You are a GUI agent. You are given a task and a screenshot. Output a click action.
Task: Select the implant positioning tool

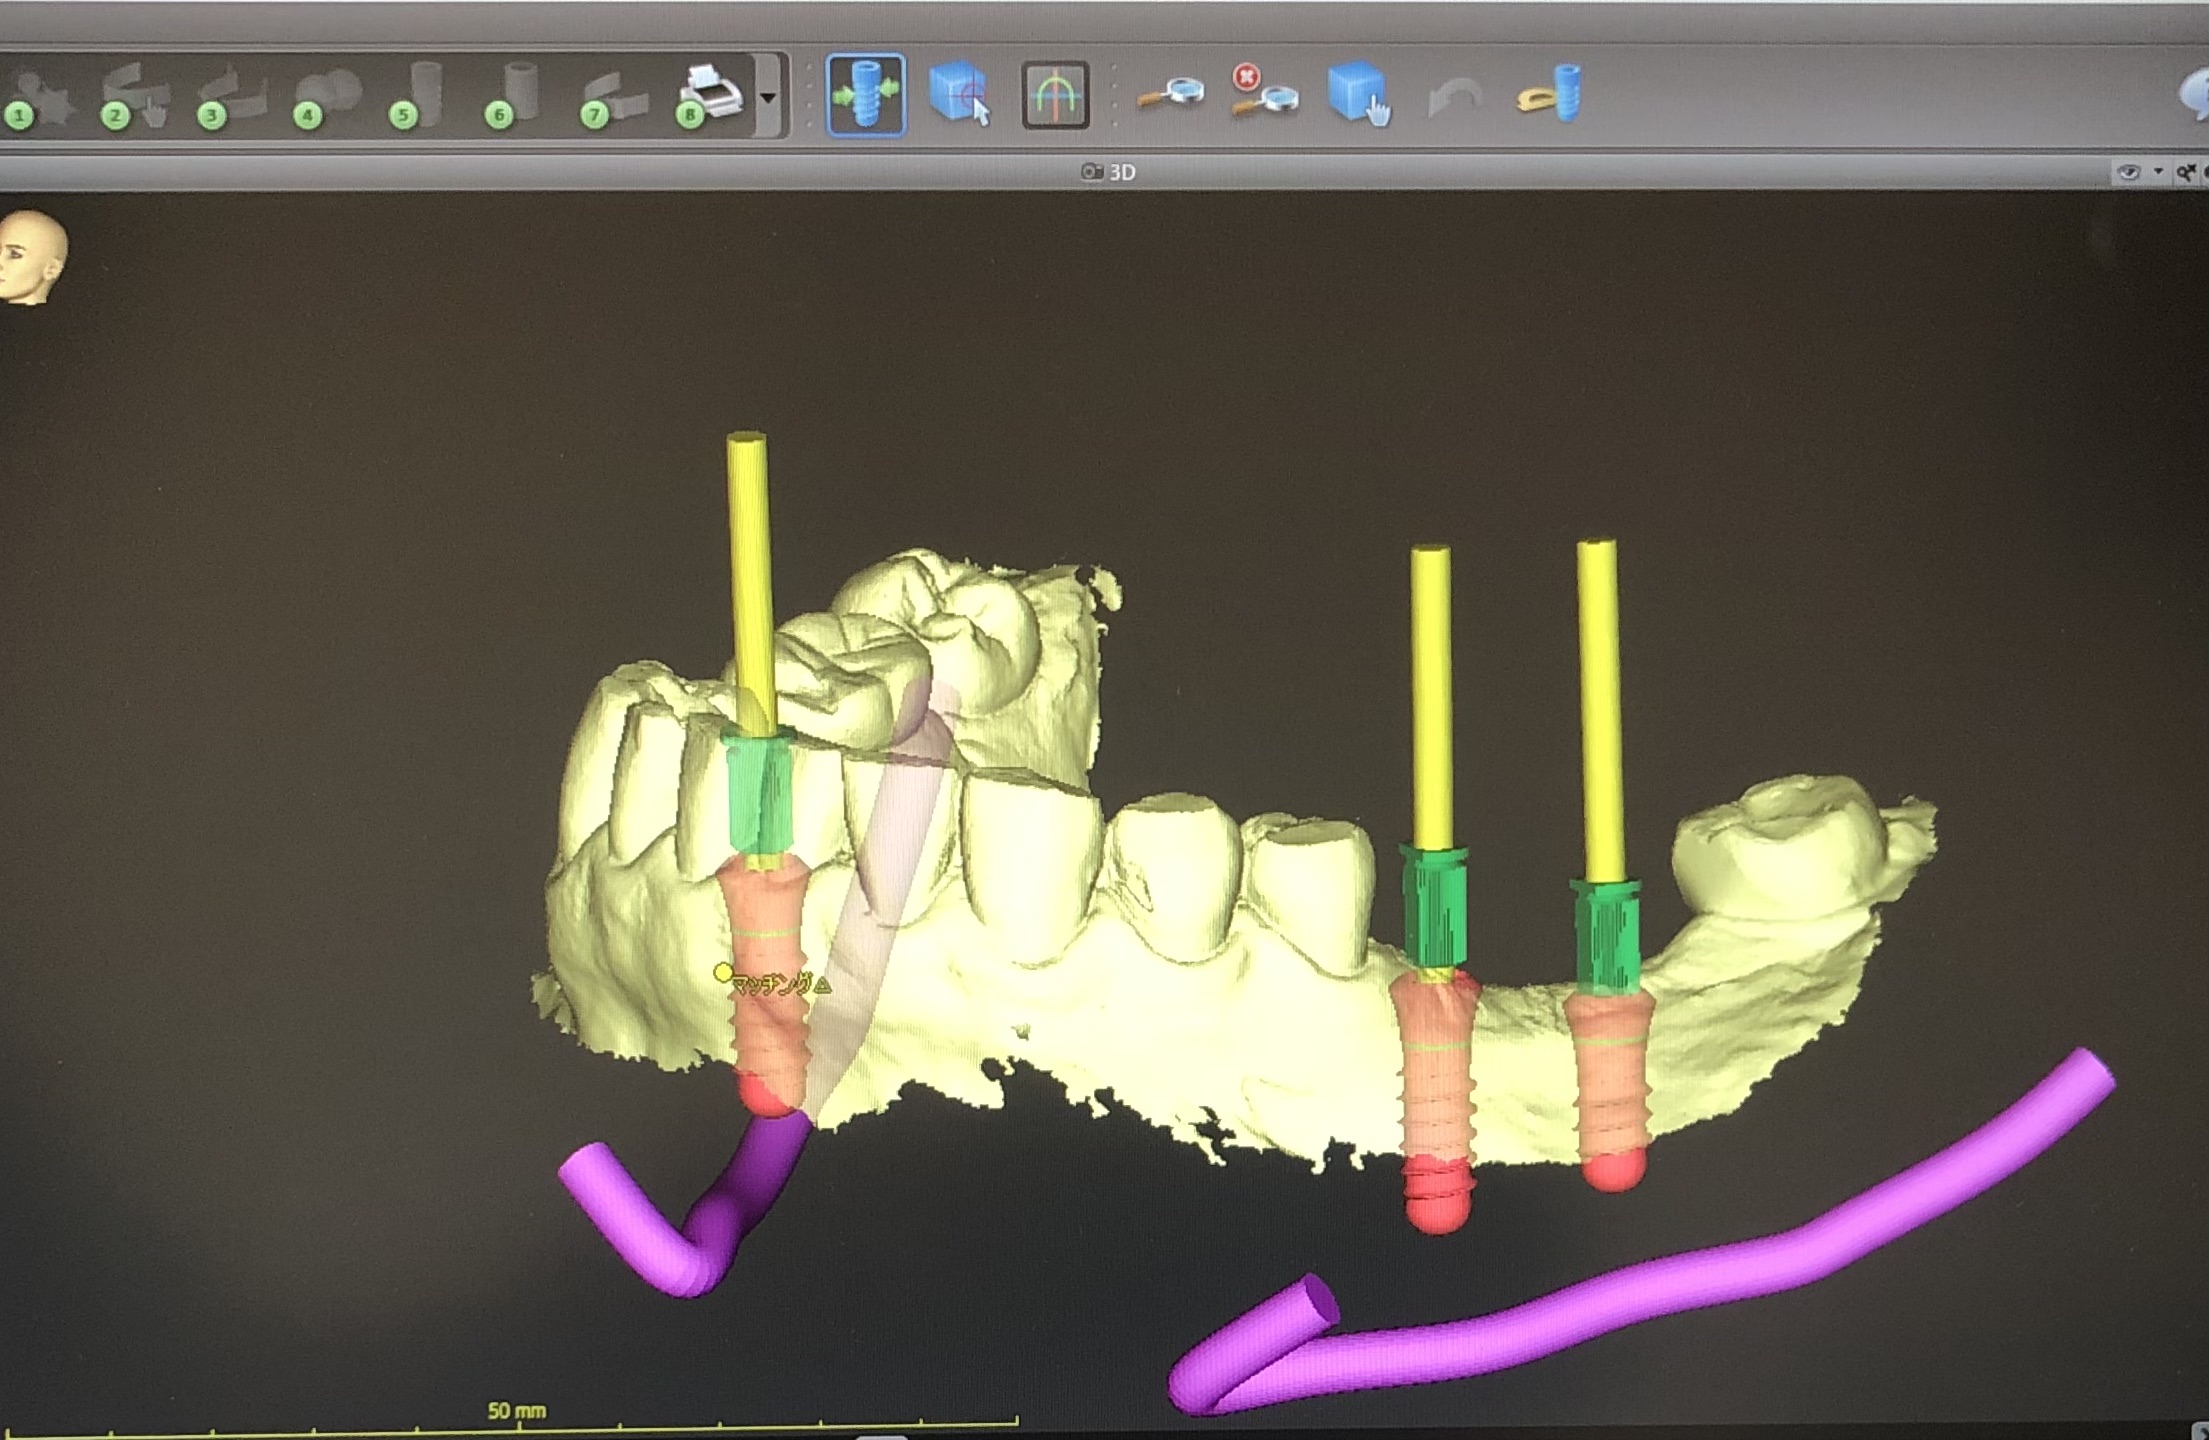866,95
